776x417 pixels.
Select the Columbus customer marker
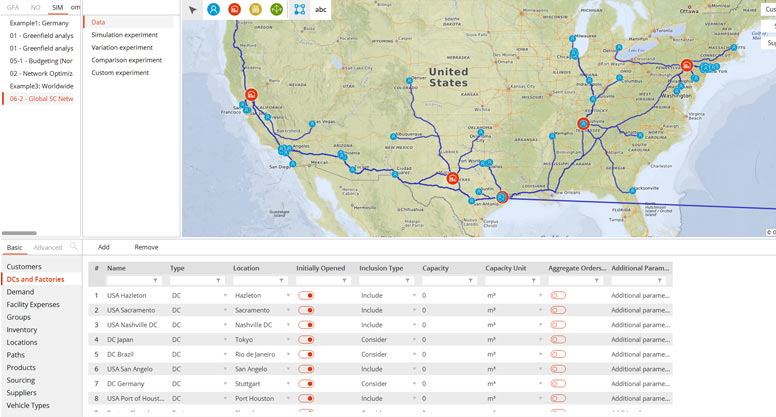[619, 78]
